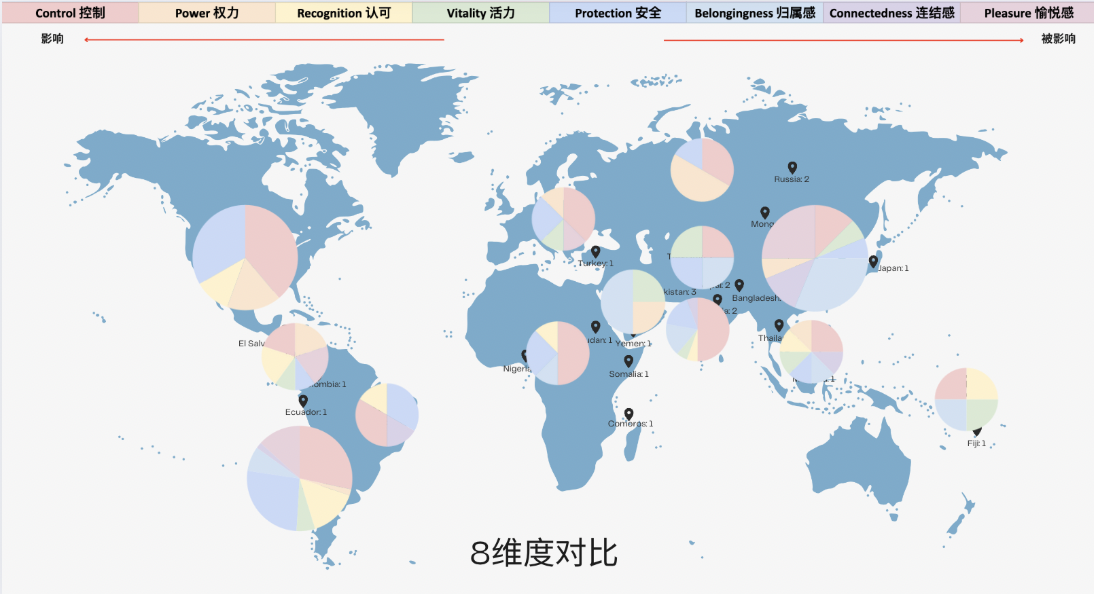
Task: Click the 'Yemen: 1' label
Action: [x=633, y=343]
